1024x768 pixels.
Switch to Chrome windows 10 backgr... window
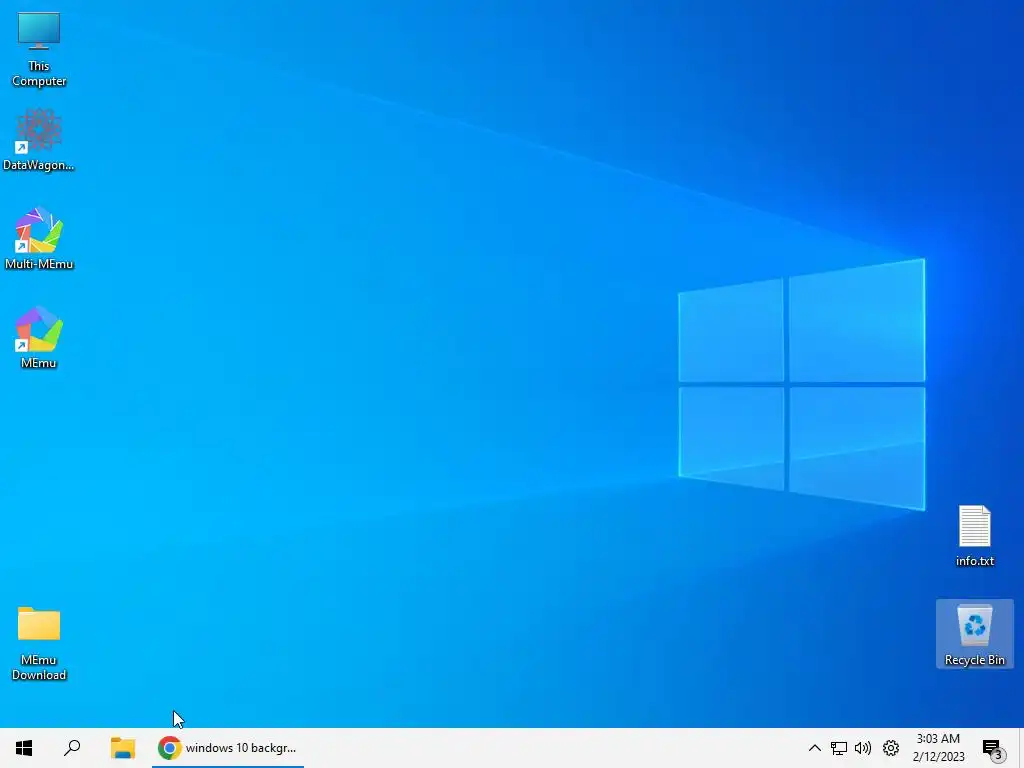(x=228, y=748)
